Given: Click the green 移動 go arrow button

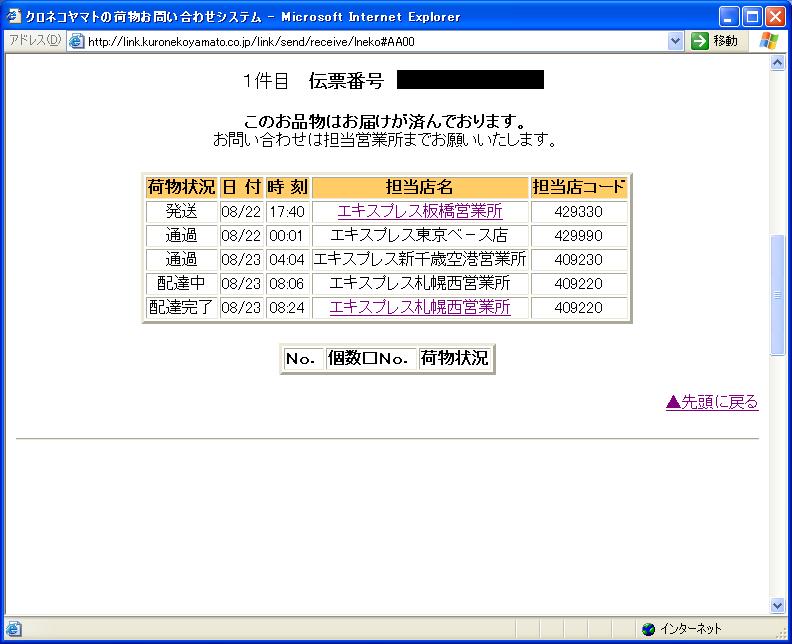Looking at the screenshot, I should tap(700, 41).
